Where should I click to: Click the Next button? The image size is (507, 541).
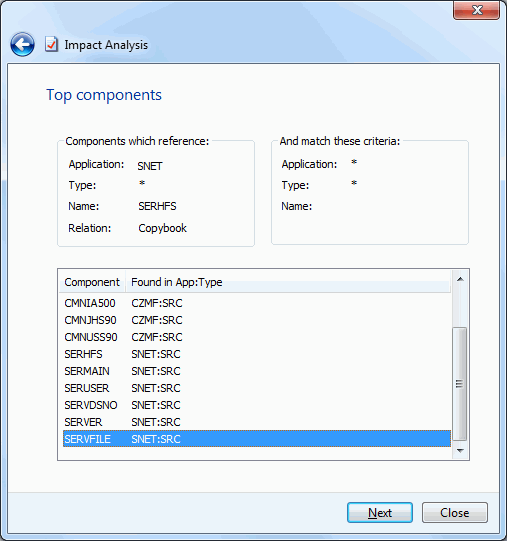pyautogui.click(x=380, y=513)
